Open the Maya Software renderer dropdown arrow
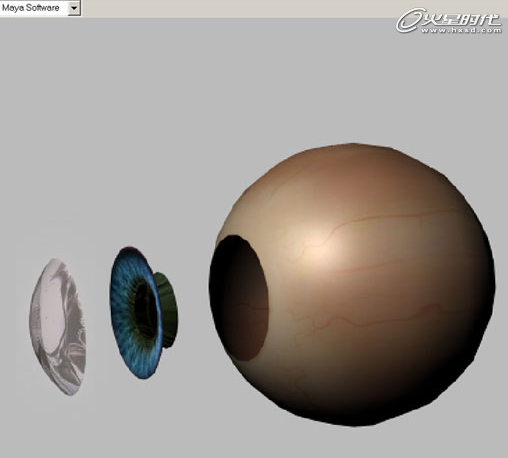 click(x=74, y=8)
